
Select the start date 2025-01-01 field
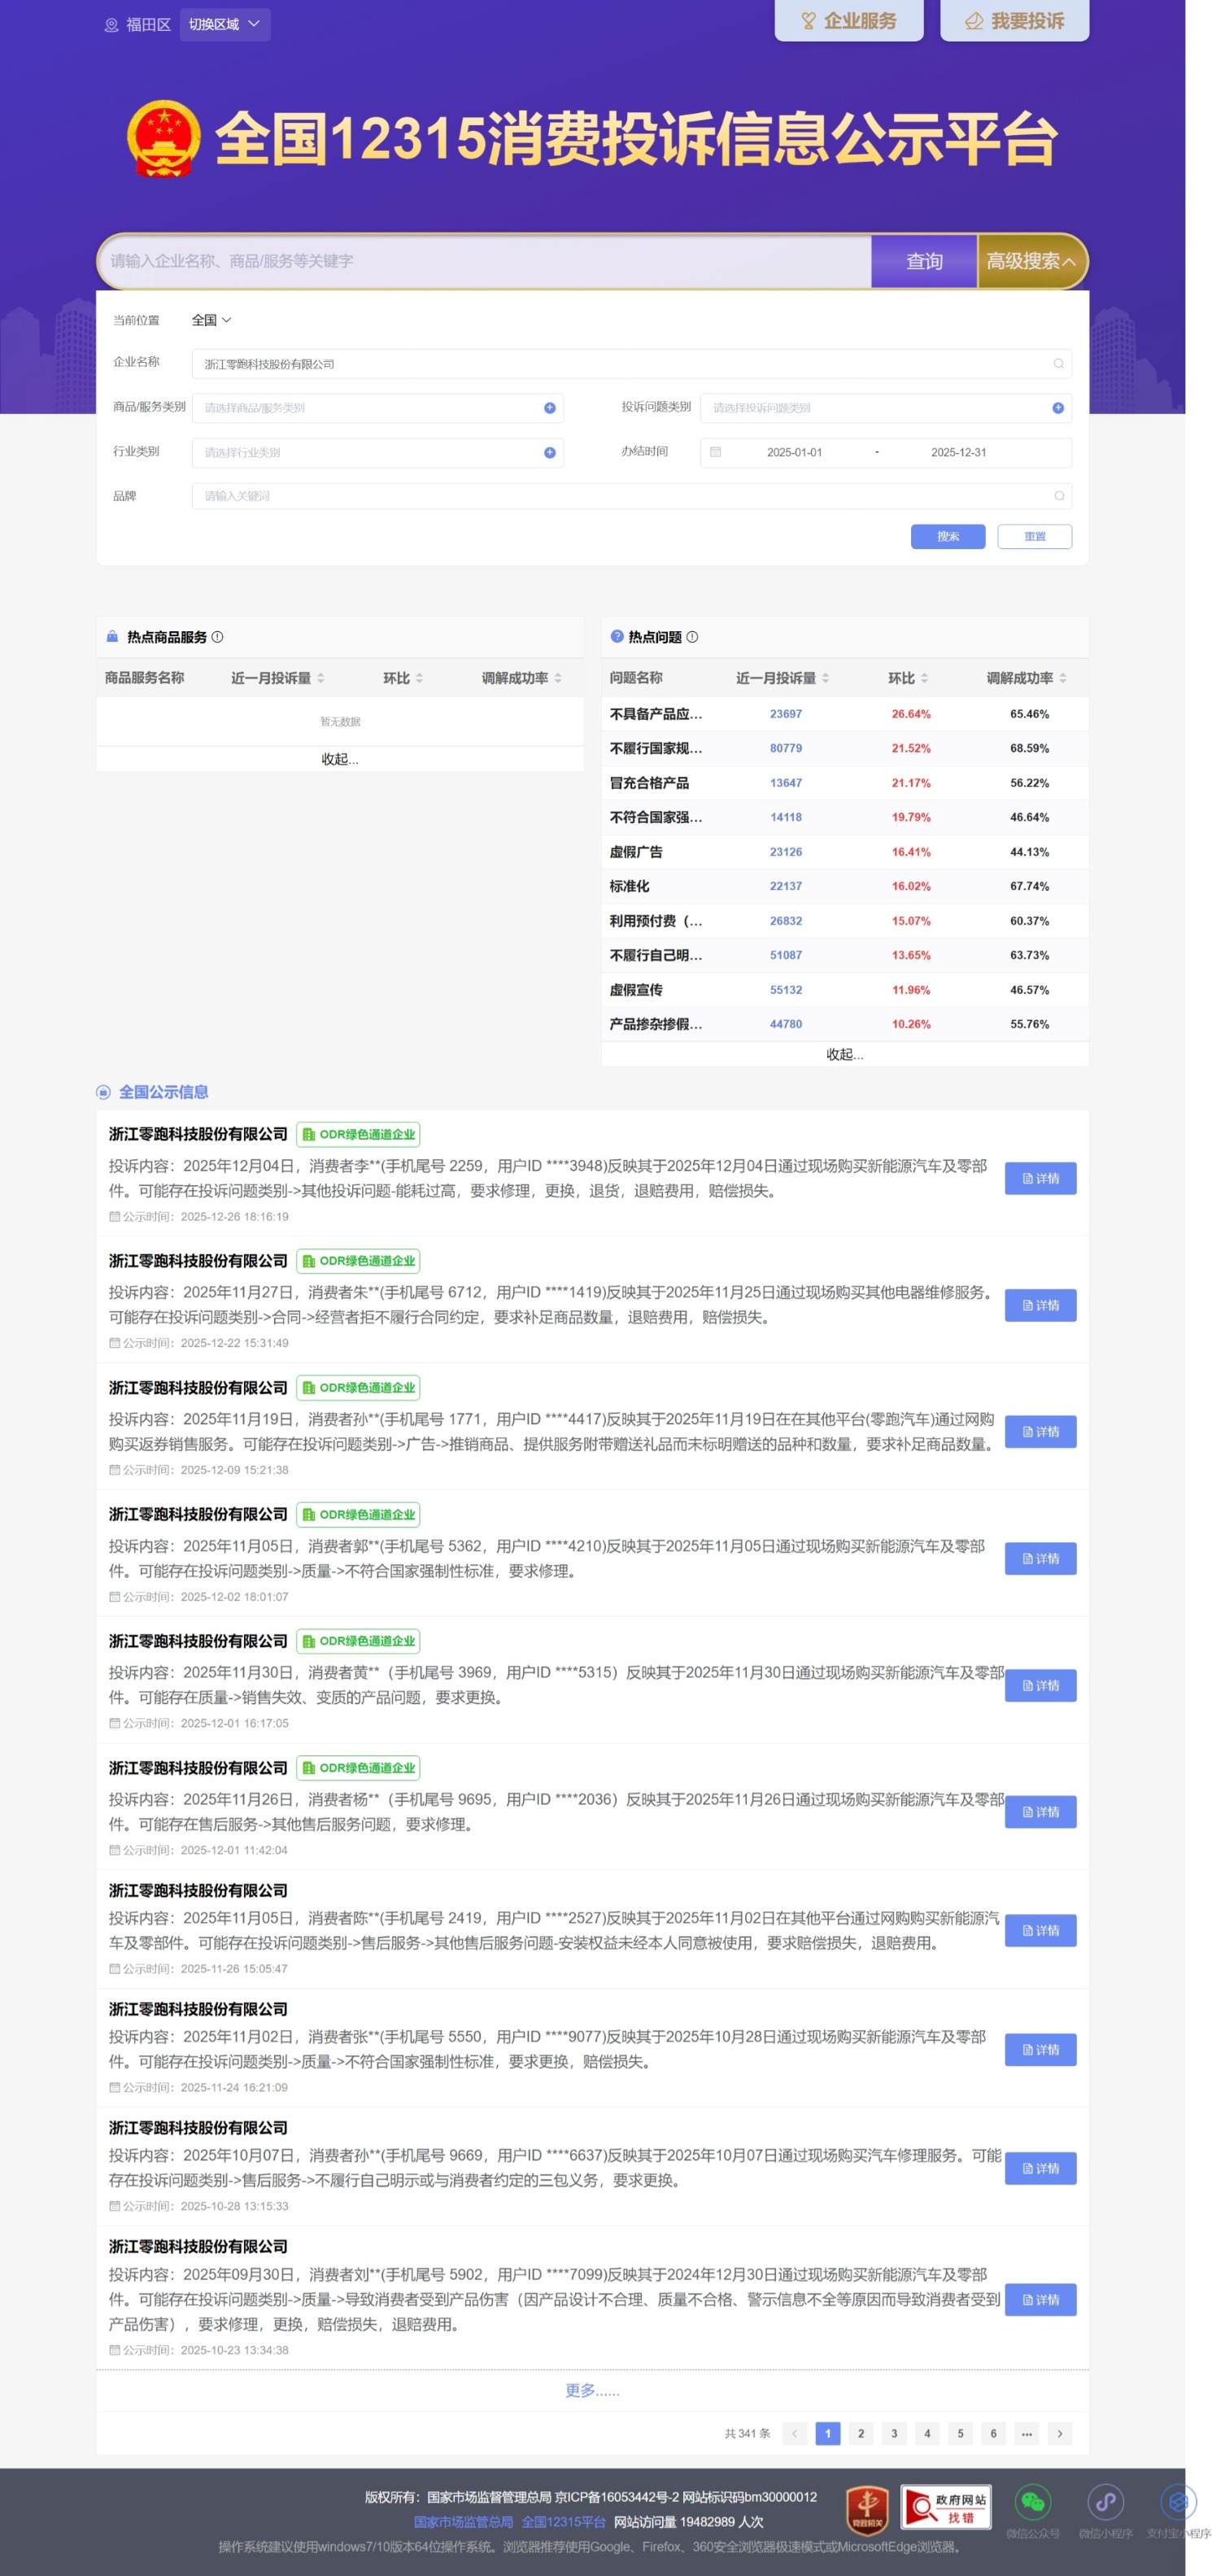(x=794, y=452)
